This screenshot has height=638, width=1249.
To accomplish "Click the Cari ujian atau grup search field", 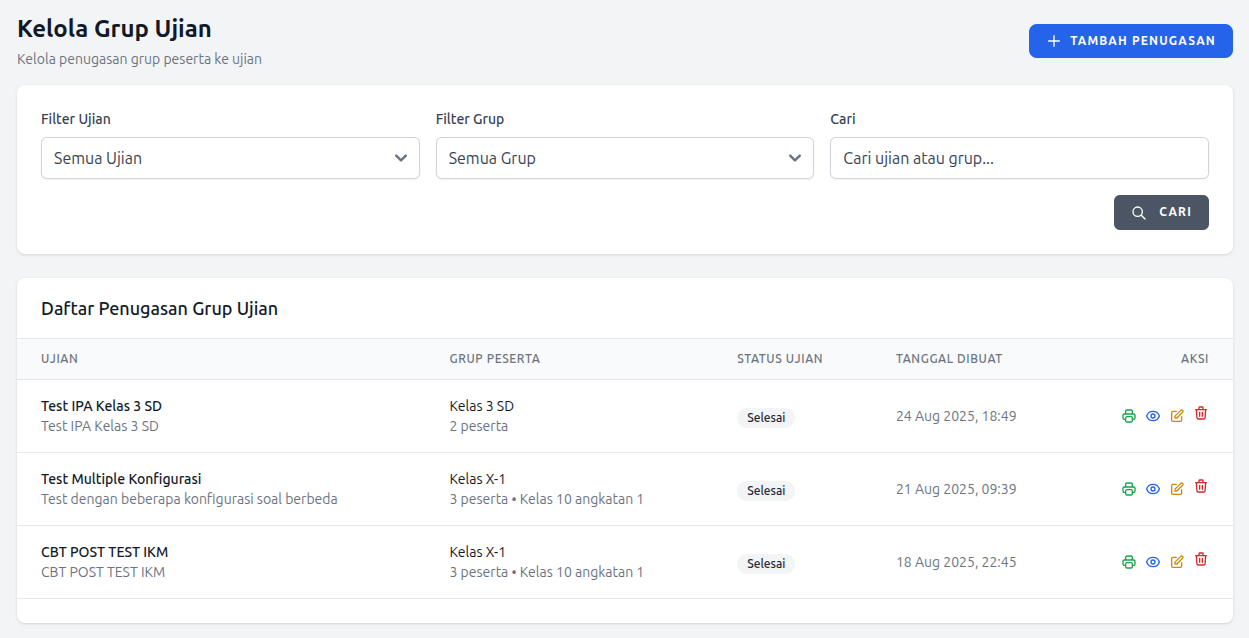I will 1018,157.
